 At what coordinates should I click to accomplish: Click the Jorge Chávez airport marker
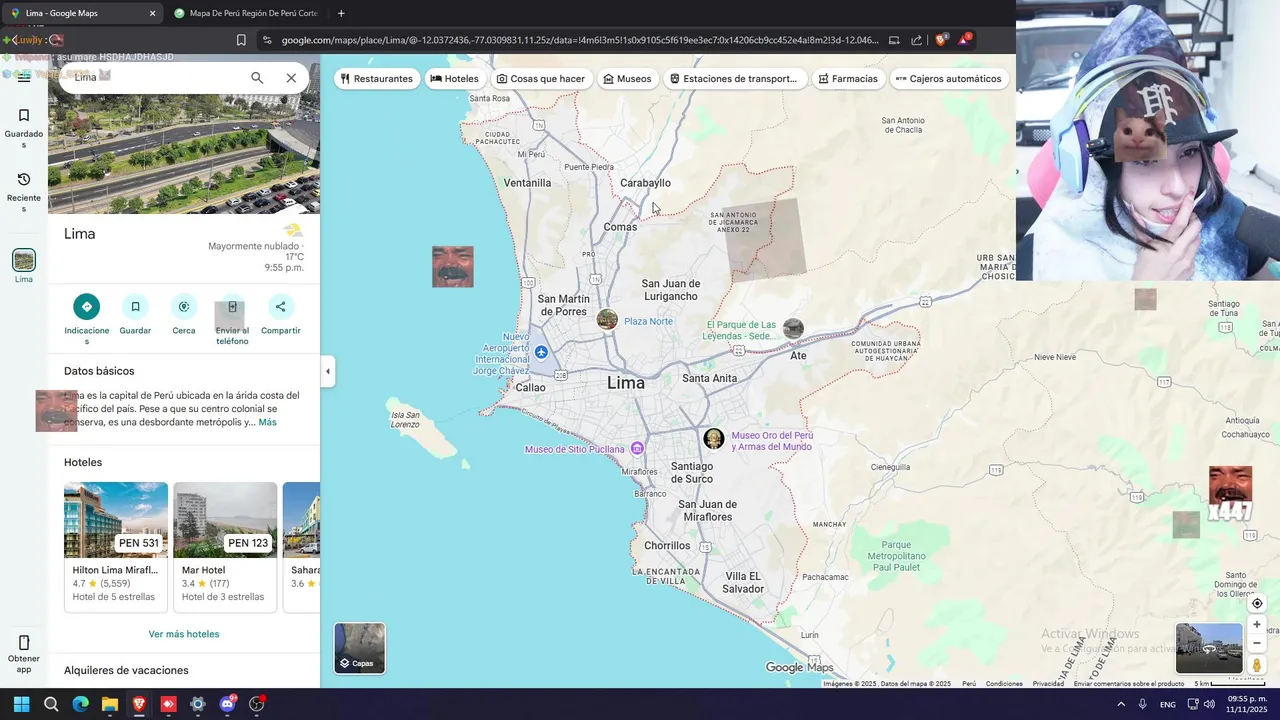pos(541,352)
